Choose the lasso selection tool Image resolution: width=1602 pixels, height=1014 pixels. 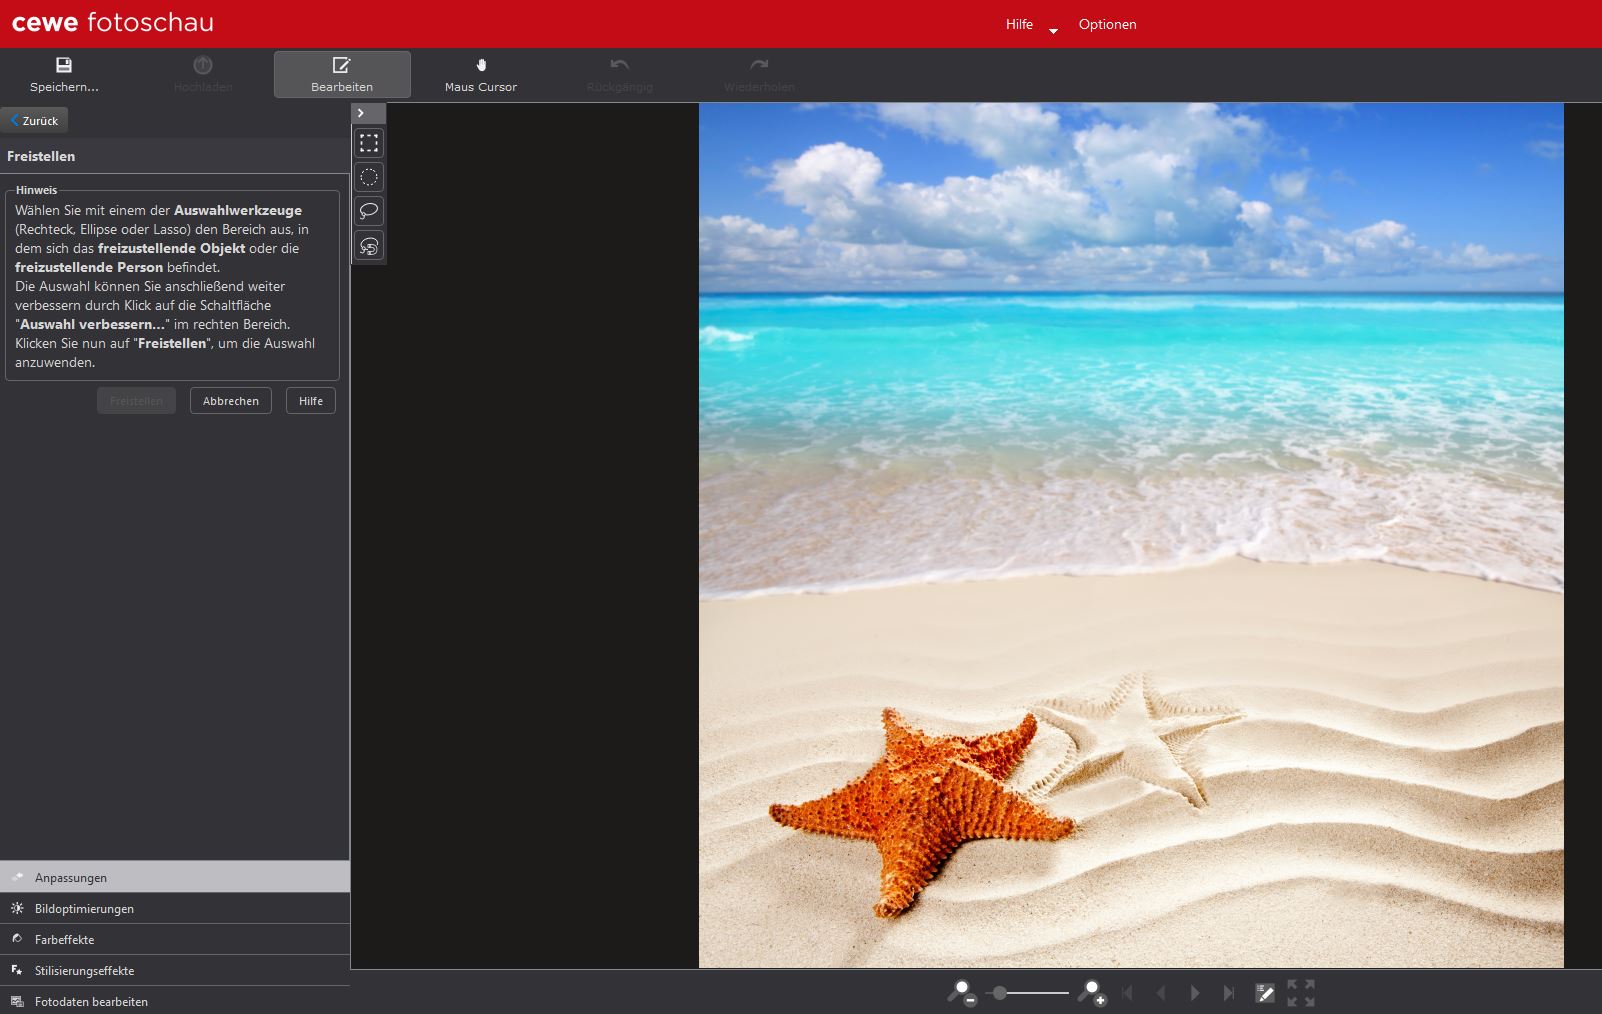[369, 211]
